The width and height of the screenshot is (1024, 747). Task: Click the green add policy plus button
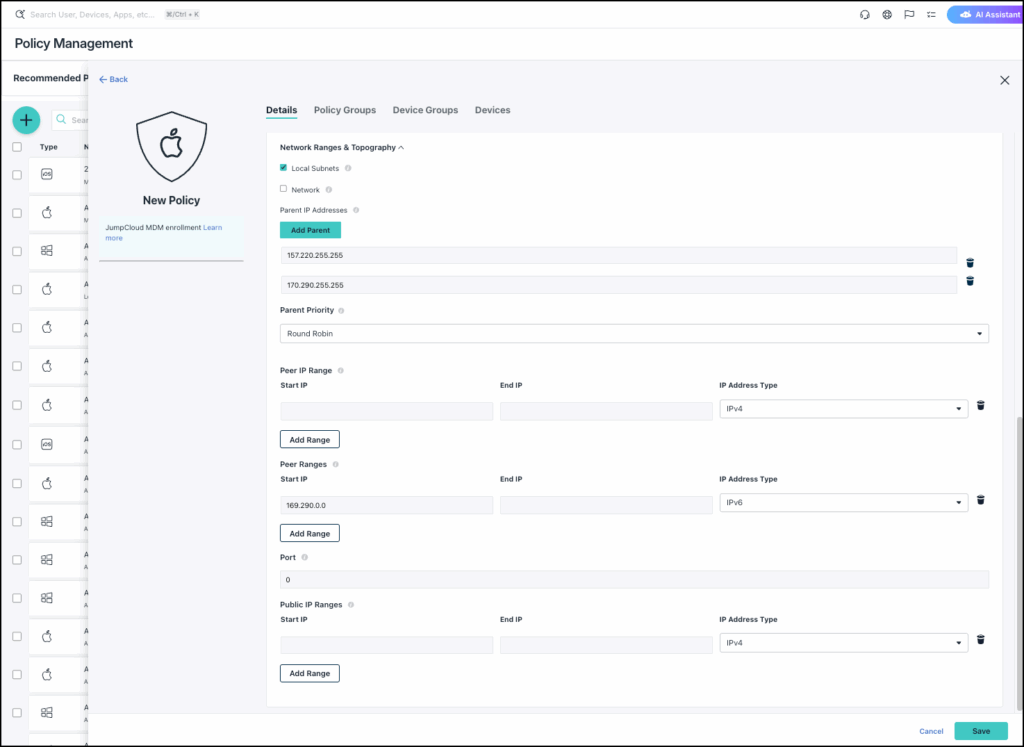pyautogui.click(x=26, y=120)
